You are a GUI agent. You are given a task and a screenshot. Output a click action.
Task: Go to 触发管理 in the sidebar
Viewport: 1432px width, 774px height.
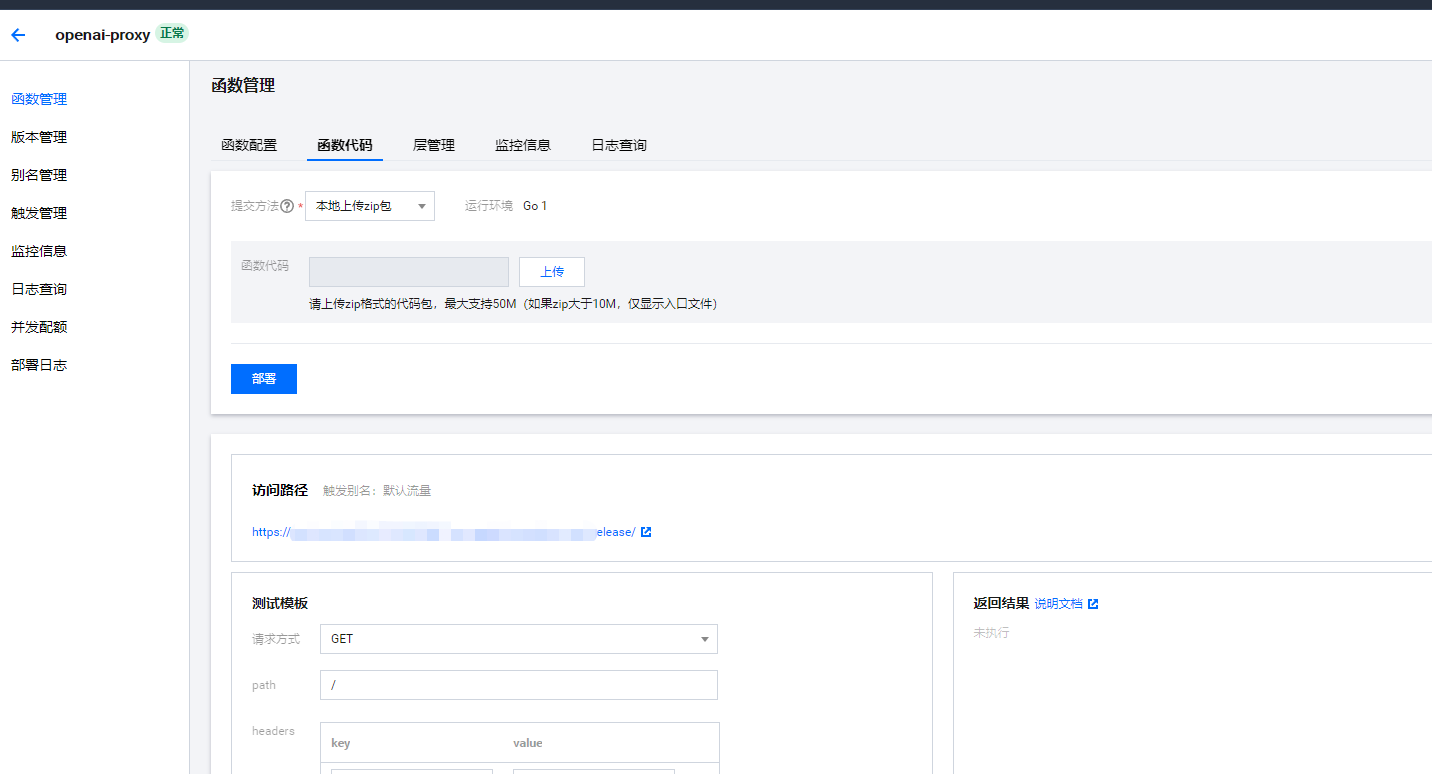39,213
